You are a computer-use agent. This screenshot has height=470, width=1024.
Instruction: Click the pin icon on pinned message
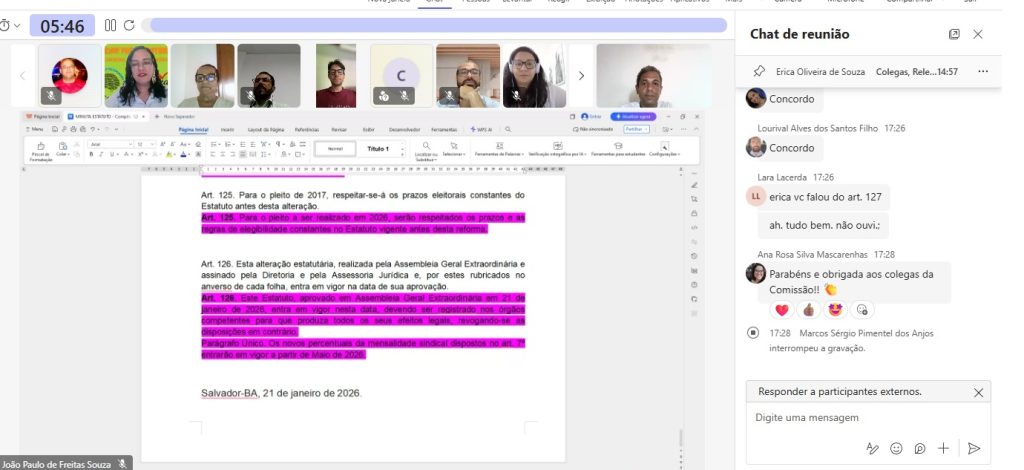pyautogui.click(x=759, y=72)
